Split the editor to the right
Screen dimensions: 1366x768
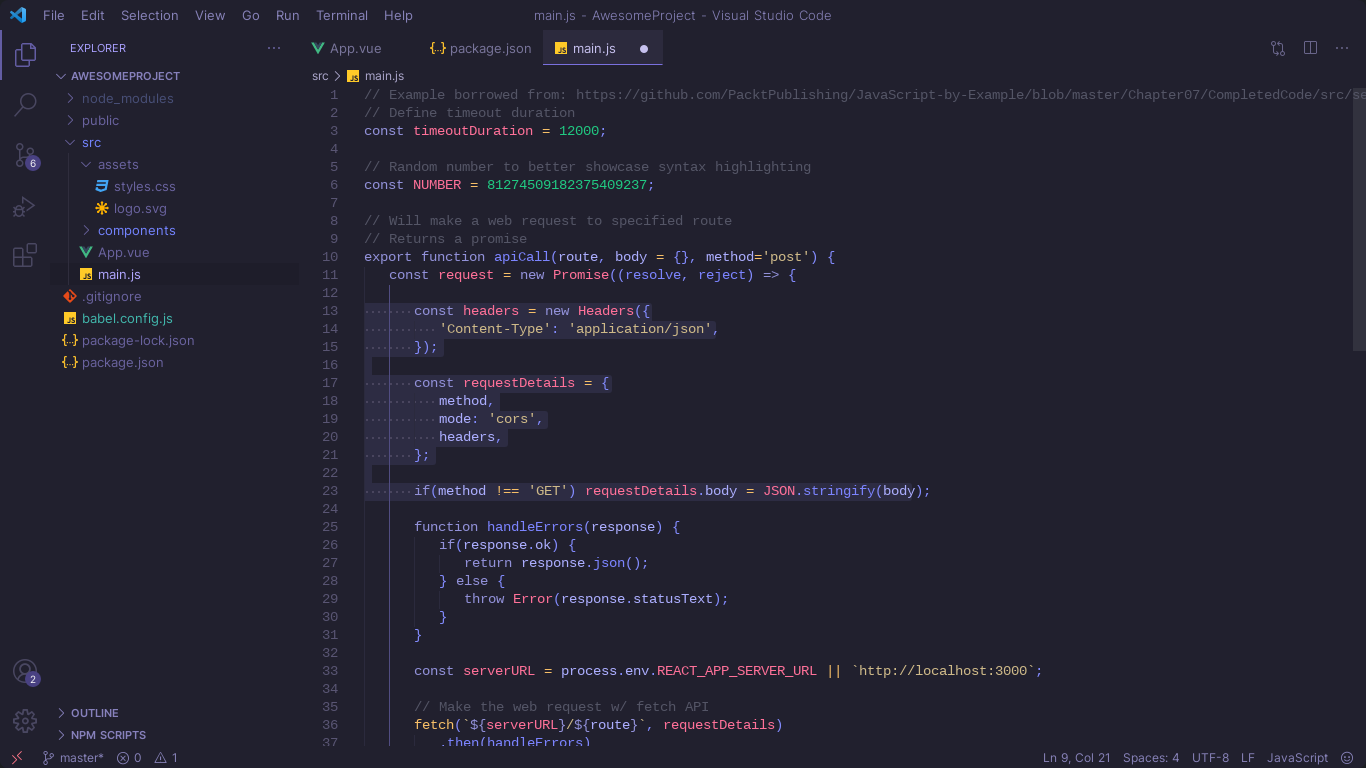[1310, 48]
